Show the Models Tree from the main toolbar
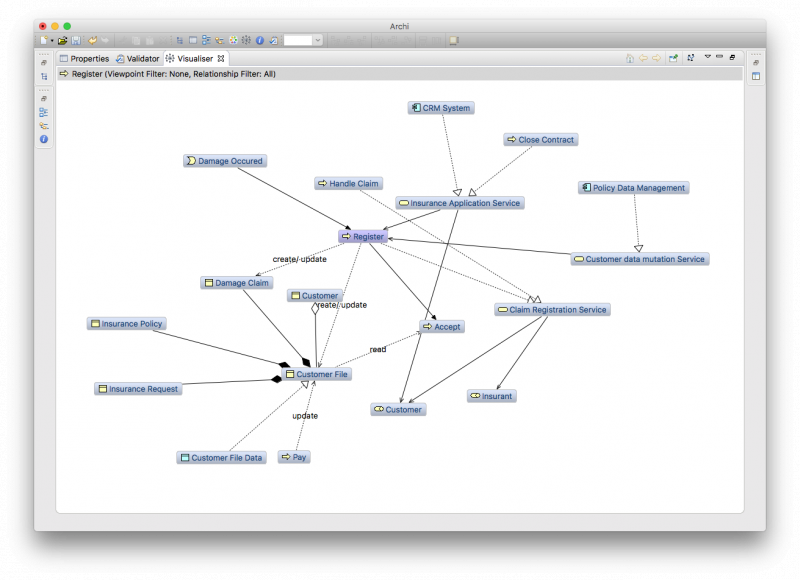Image resolution: width=800 pixels, height=580 pixels. (x=180, y=40)
